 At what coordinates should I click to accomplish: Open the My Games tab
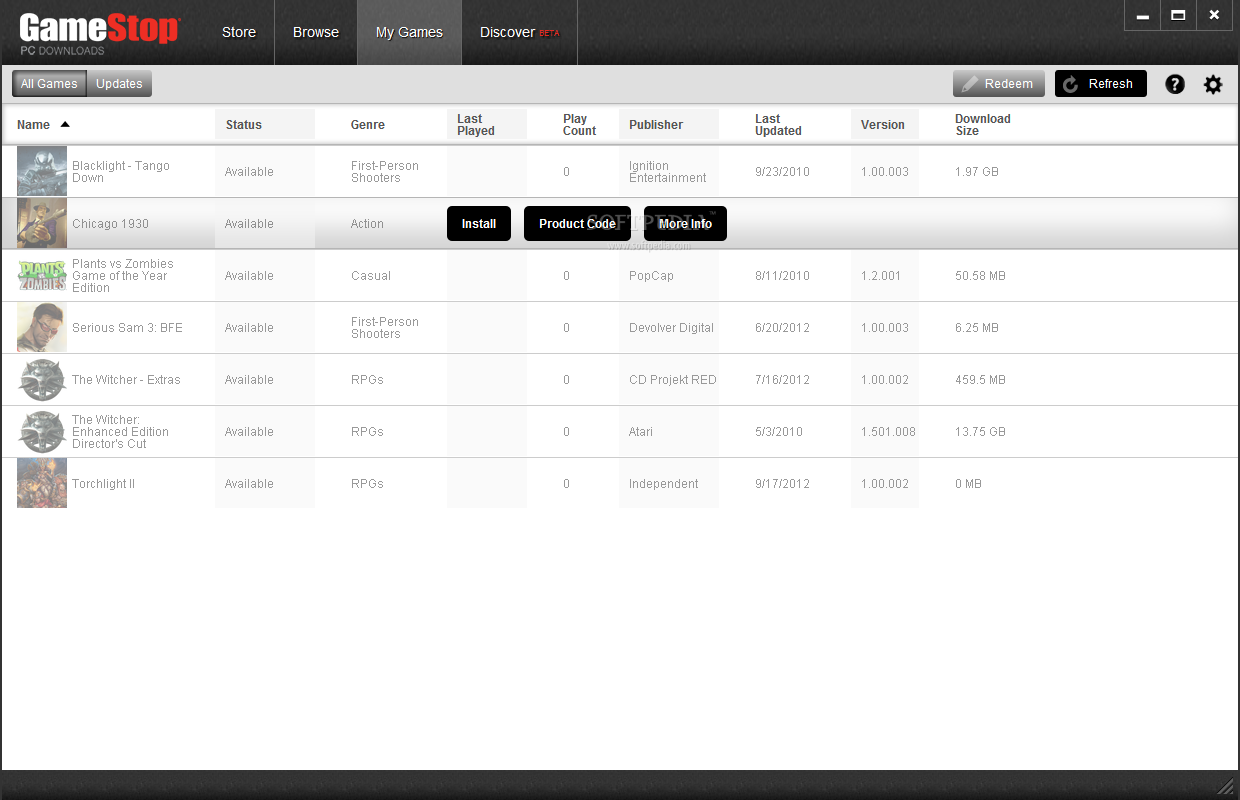click(x=409, y=32)
